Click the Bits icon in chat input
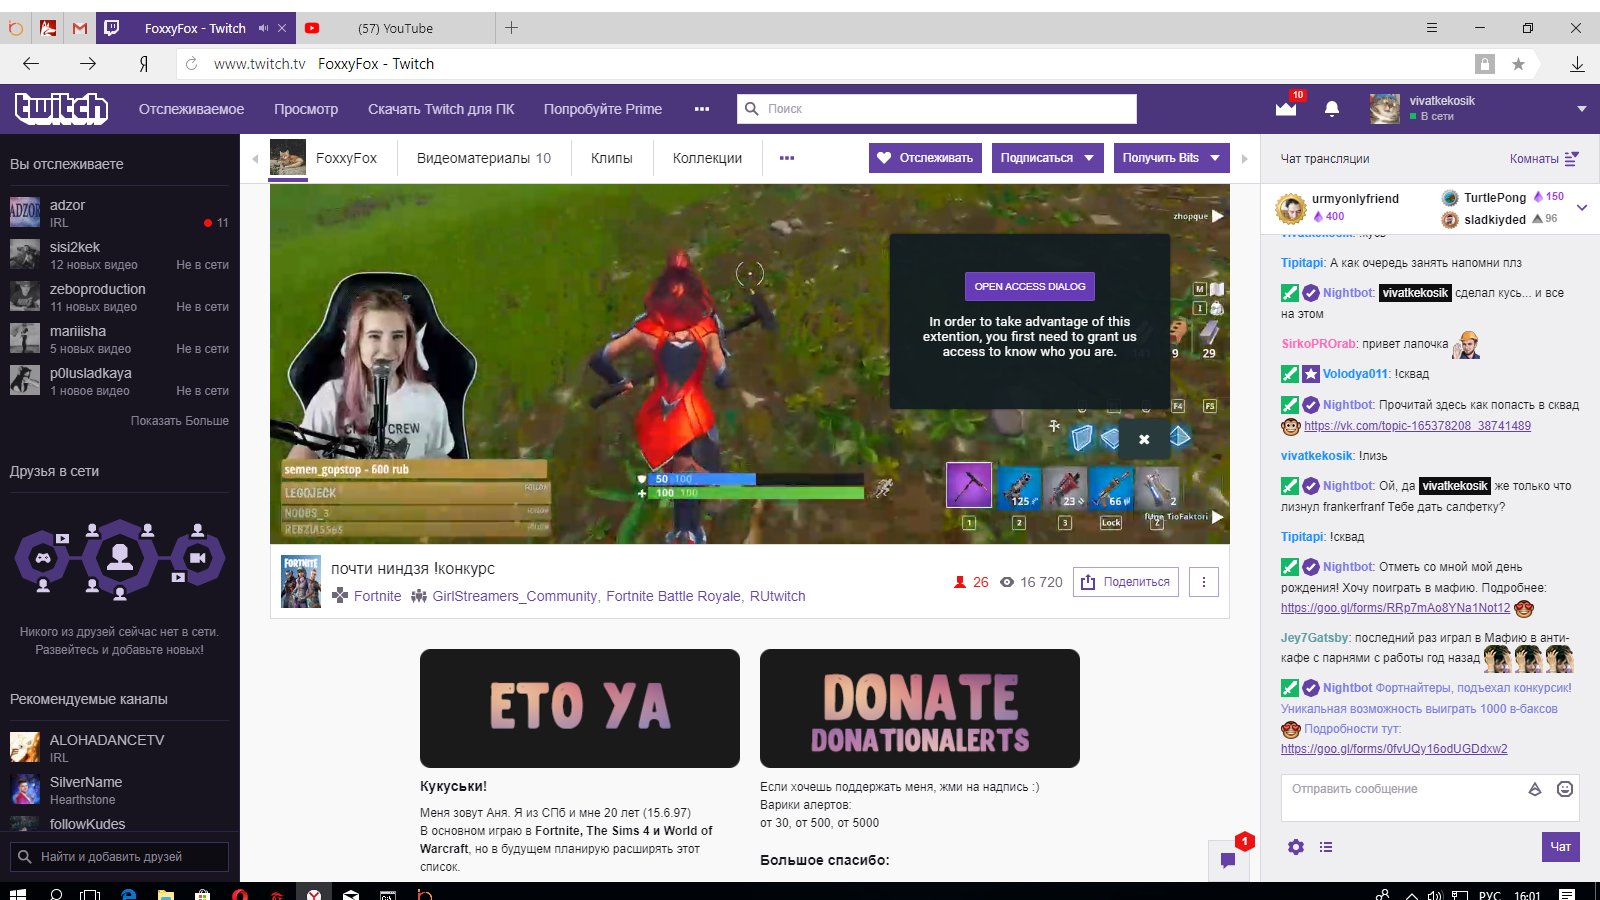The height and width of the screenshot is (900, 1600). click(x=1535, y=789)
